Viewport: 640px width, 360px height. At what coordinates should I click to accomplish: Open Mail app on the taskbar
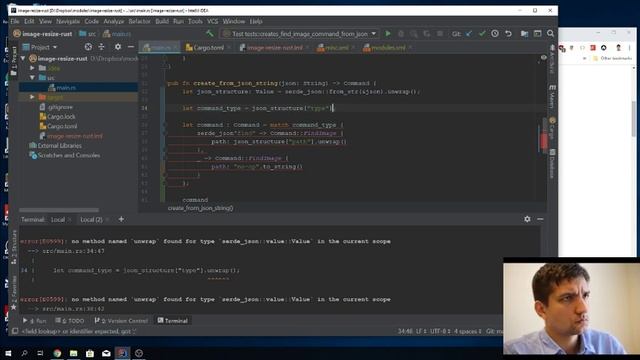[106, 353]
